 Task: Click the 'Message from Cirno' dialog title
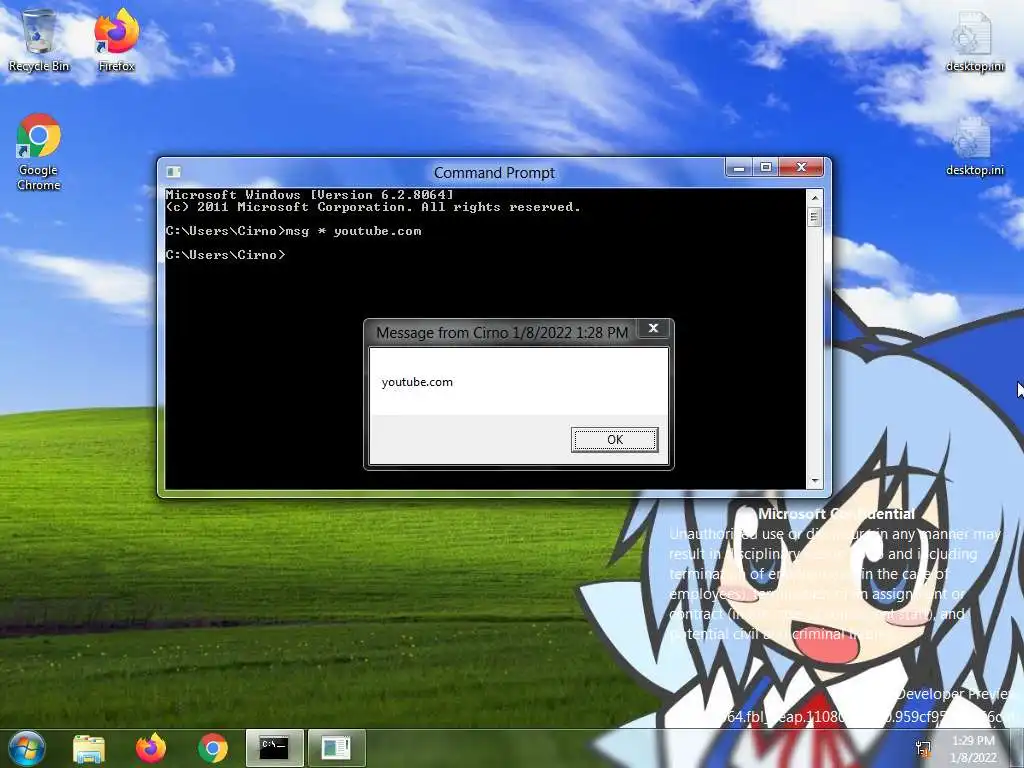502,333
